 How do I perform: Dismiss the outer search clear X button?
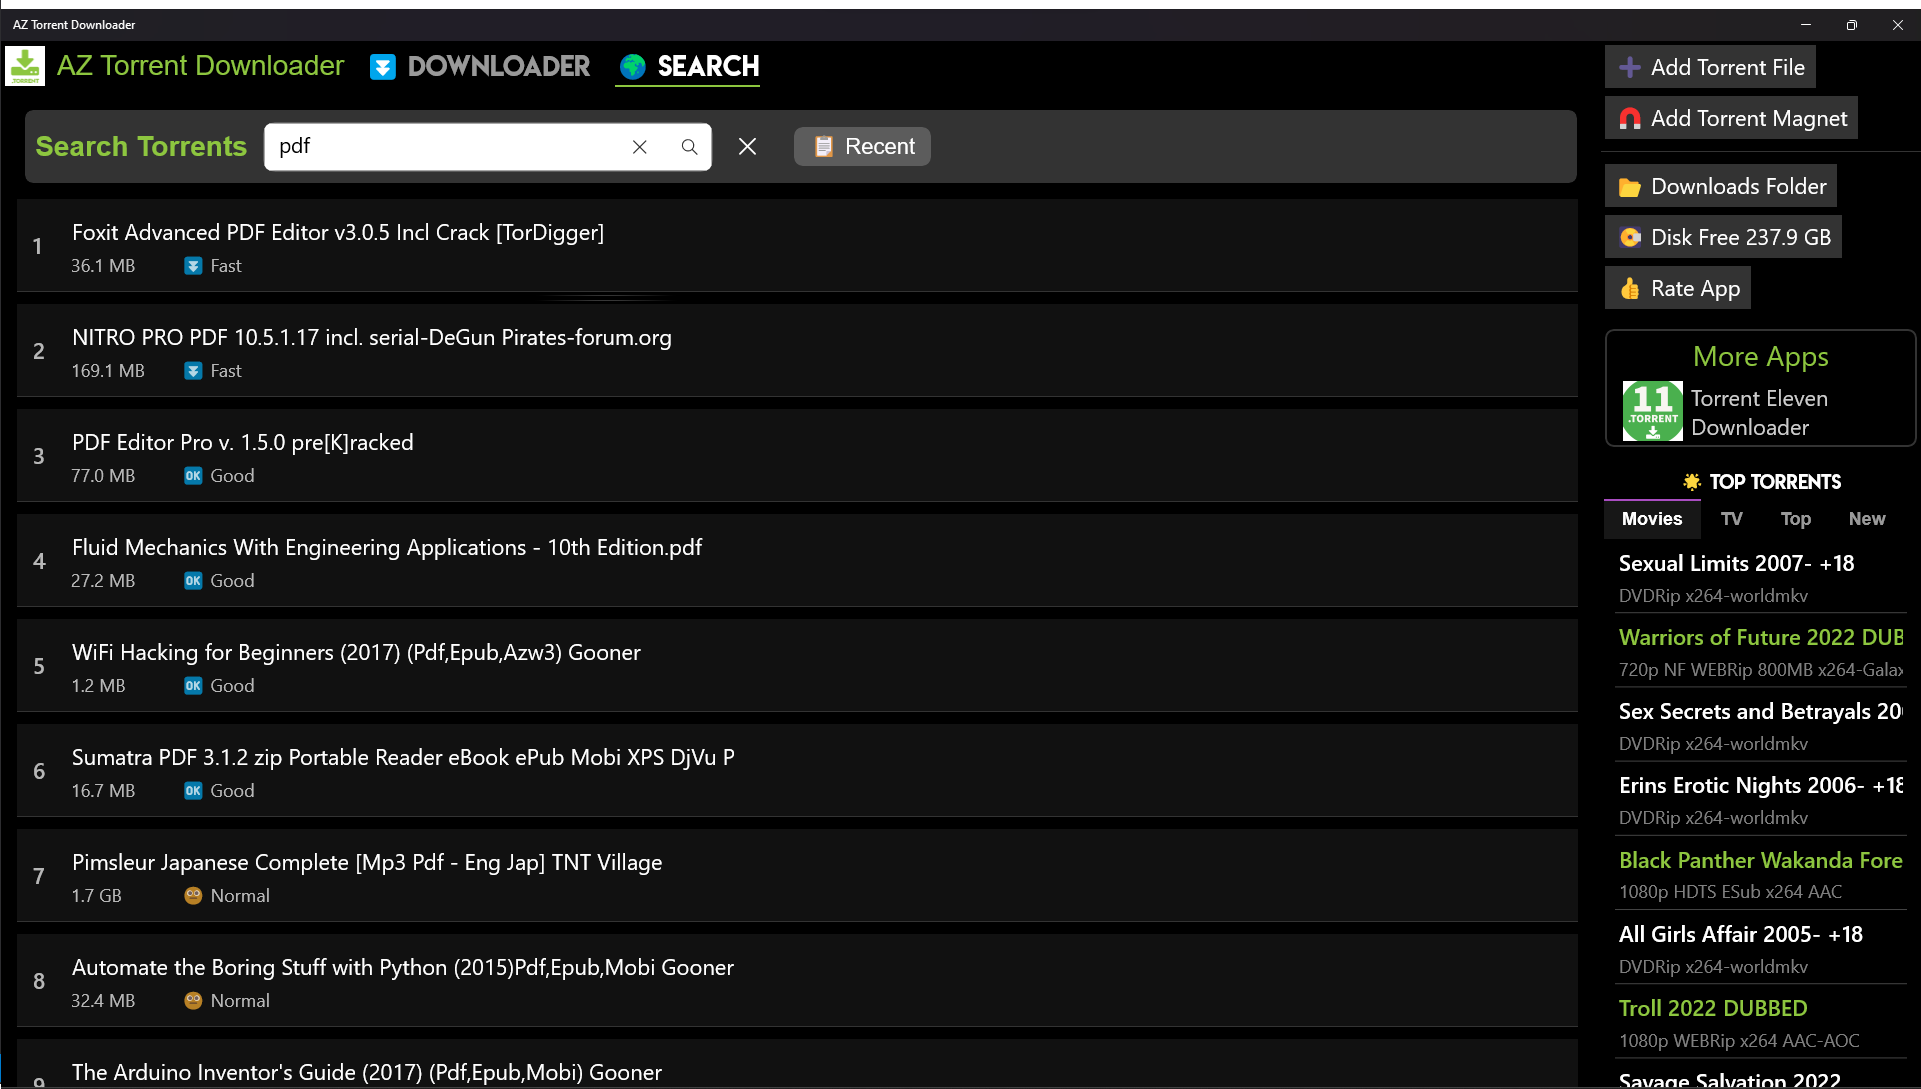click(x=747, y=147)
